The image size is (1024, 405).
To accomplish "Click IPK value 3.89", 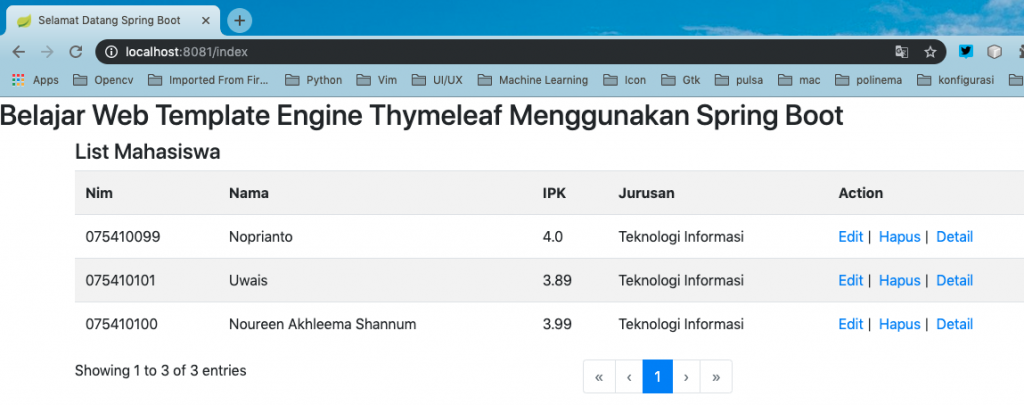I will tap(557, 281).
